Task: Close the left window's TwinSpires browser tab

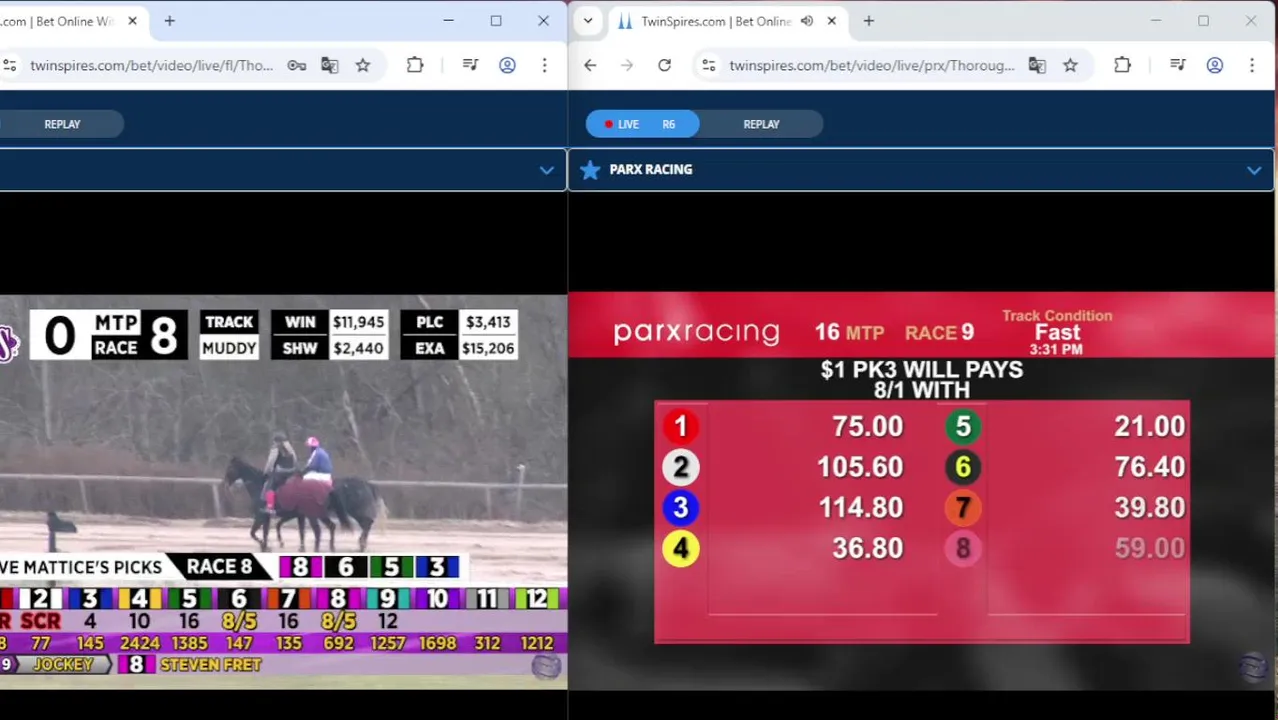Action: point(132,20)
